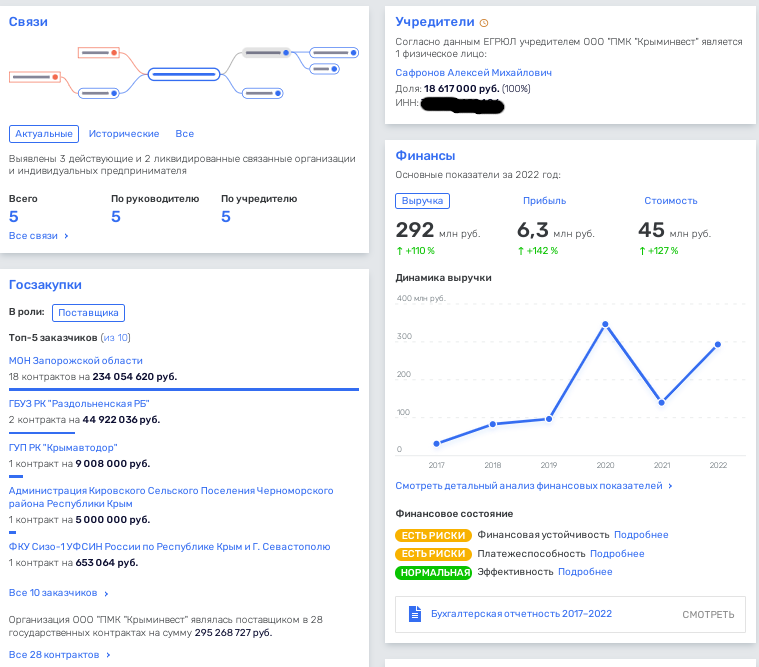Click the 2020 revenue peak data point
Image resolution: width=759 pixels, height=667 pixels.
pos(605,324)
